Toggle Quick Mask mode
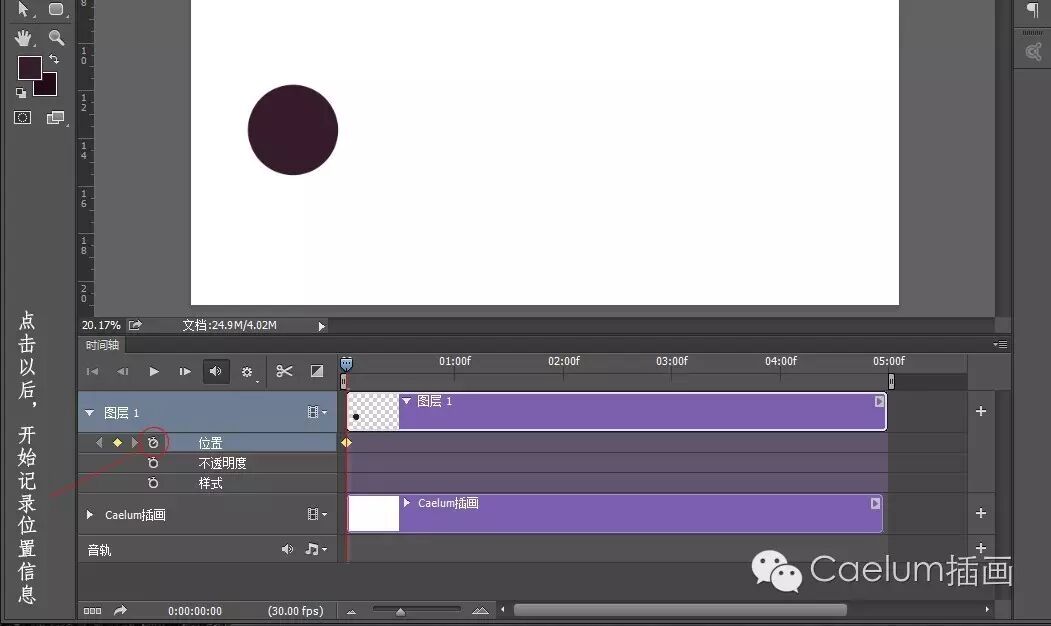Image resolution: width=1051 pixels, height=626 pixels. click(x=23, y=118)
